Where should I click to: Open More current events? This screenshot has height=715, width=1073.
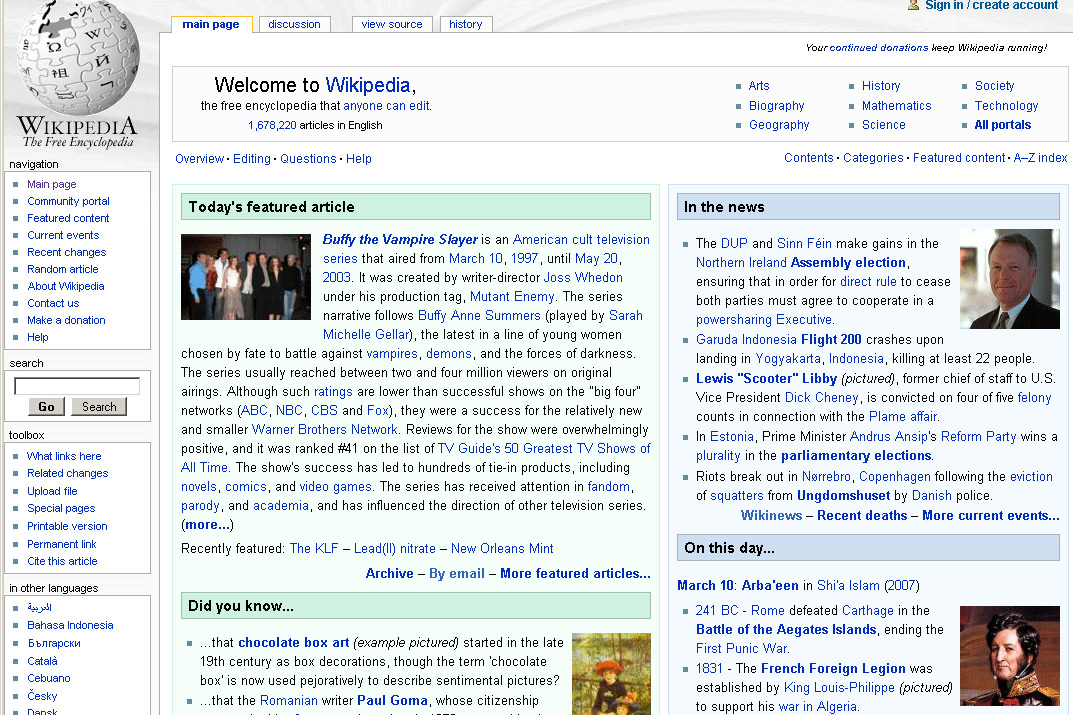990,515
